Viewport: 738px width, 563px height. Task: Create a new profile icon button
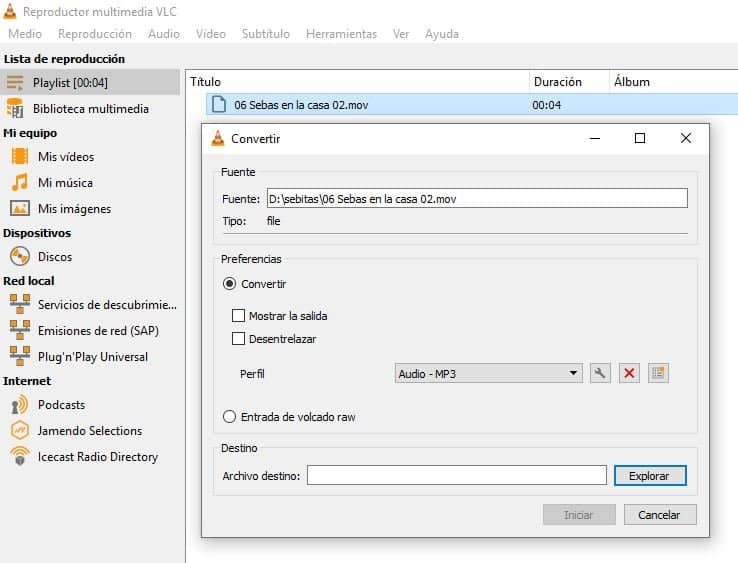(658, 374)
